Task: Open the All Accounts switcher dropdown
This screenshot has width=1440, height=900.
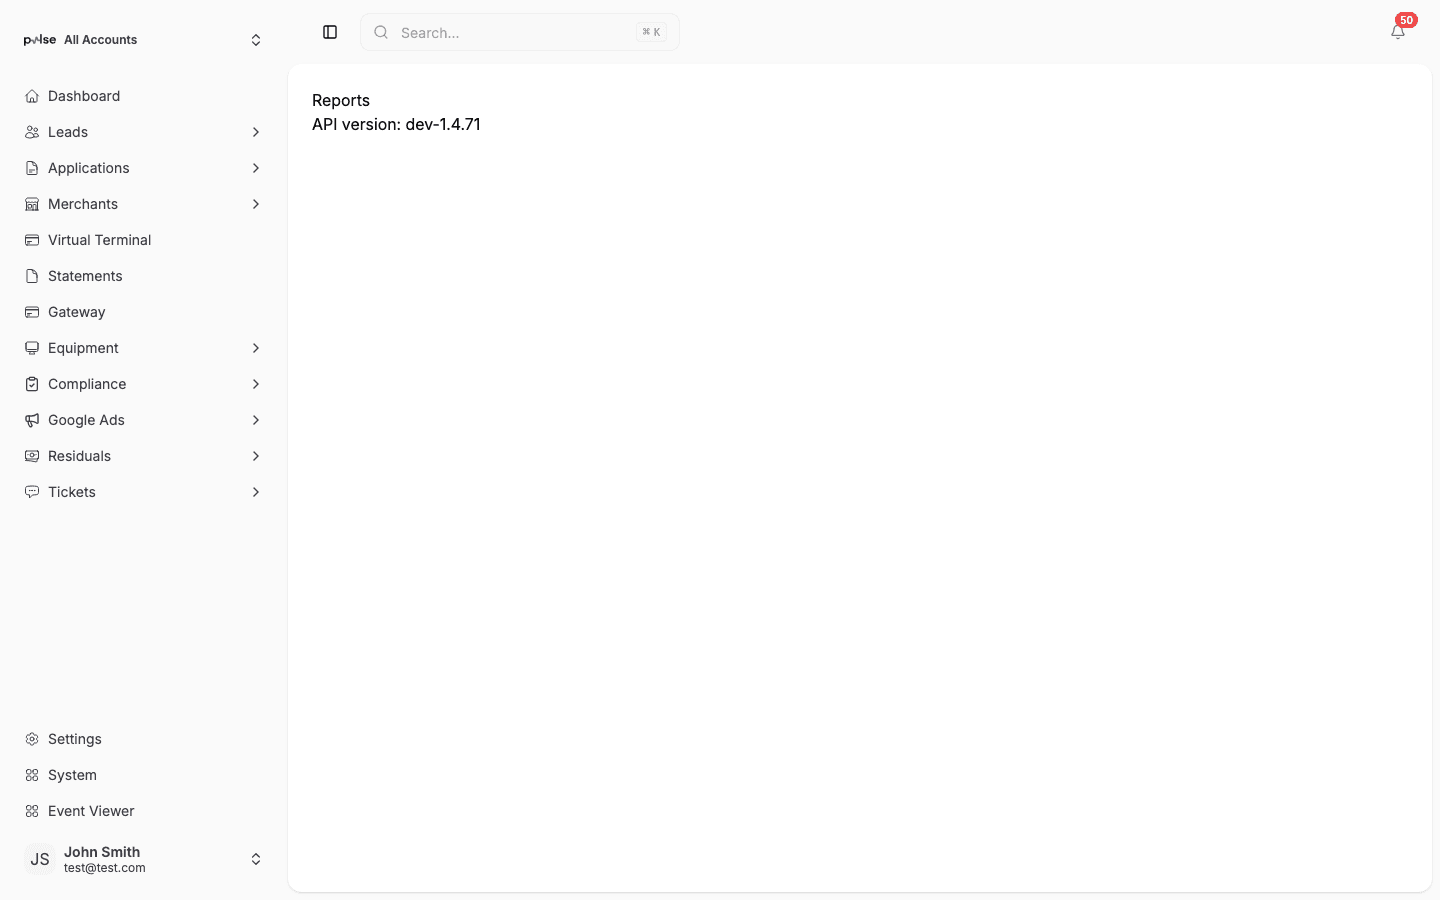Action: tap(143, 40)
